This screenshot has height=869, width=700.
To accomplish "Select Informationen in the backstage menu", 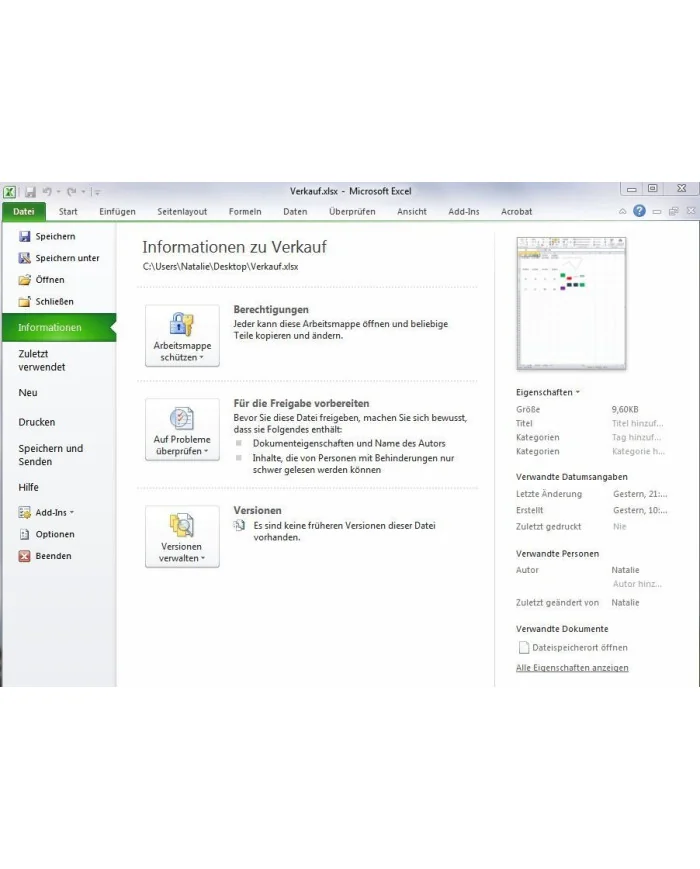I will [x=59, y=328].
